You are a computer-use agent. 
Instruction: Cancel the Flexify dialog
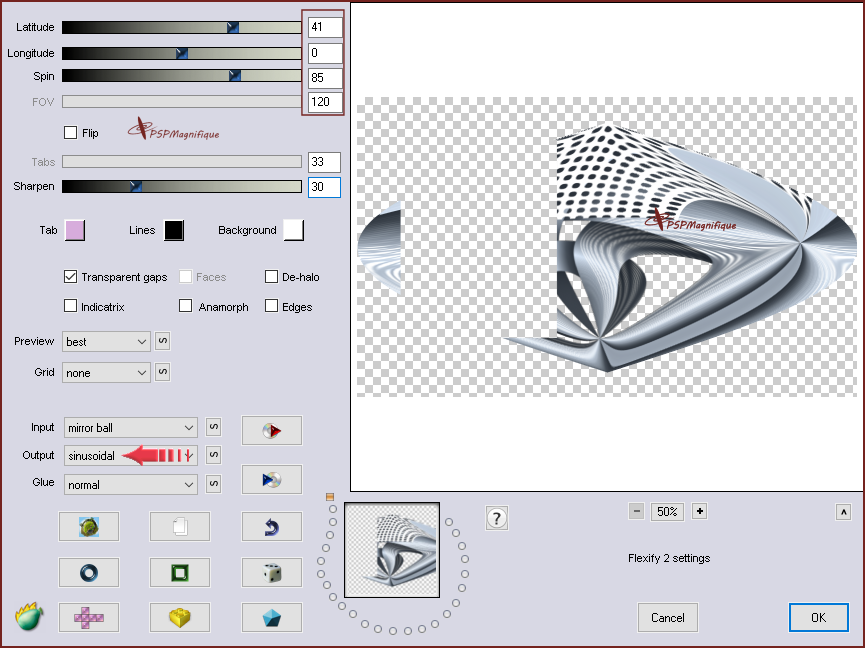pos(667,618)
